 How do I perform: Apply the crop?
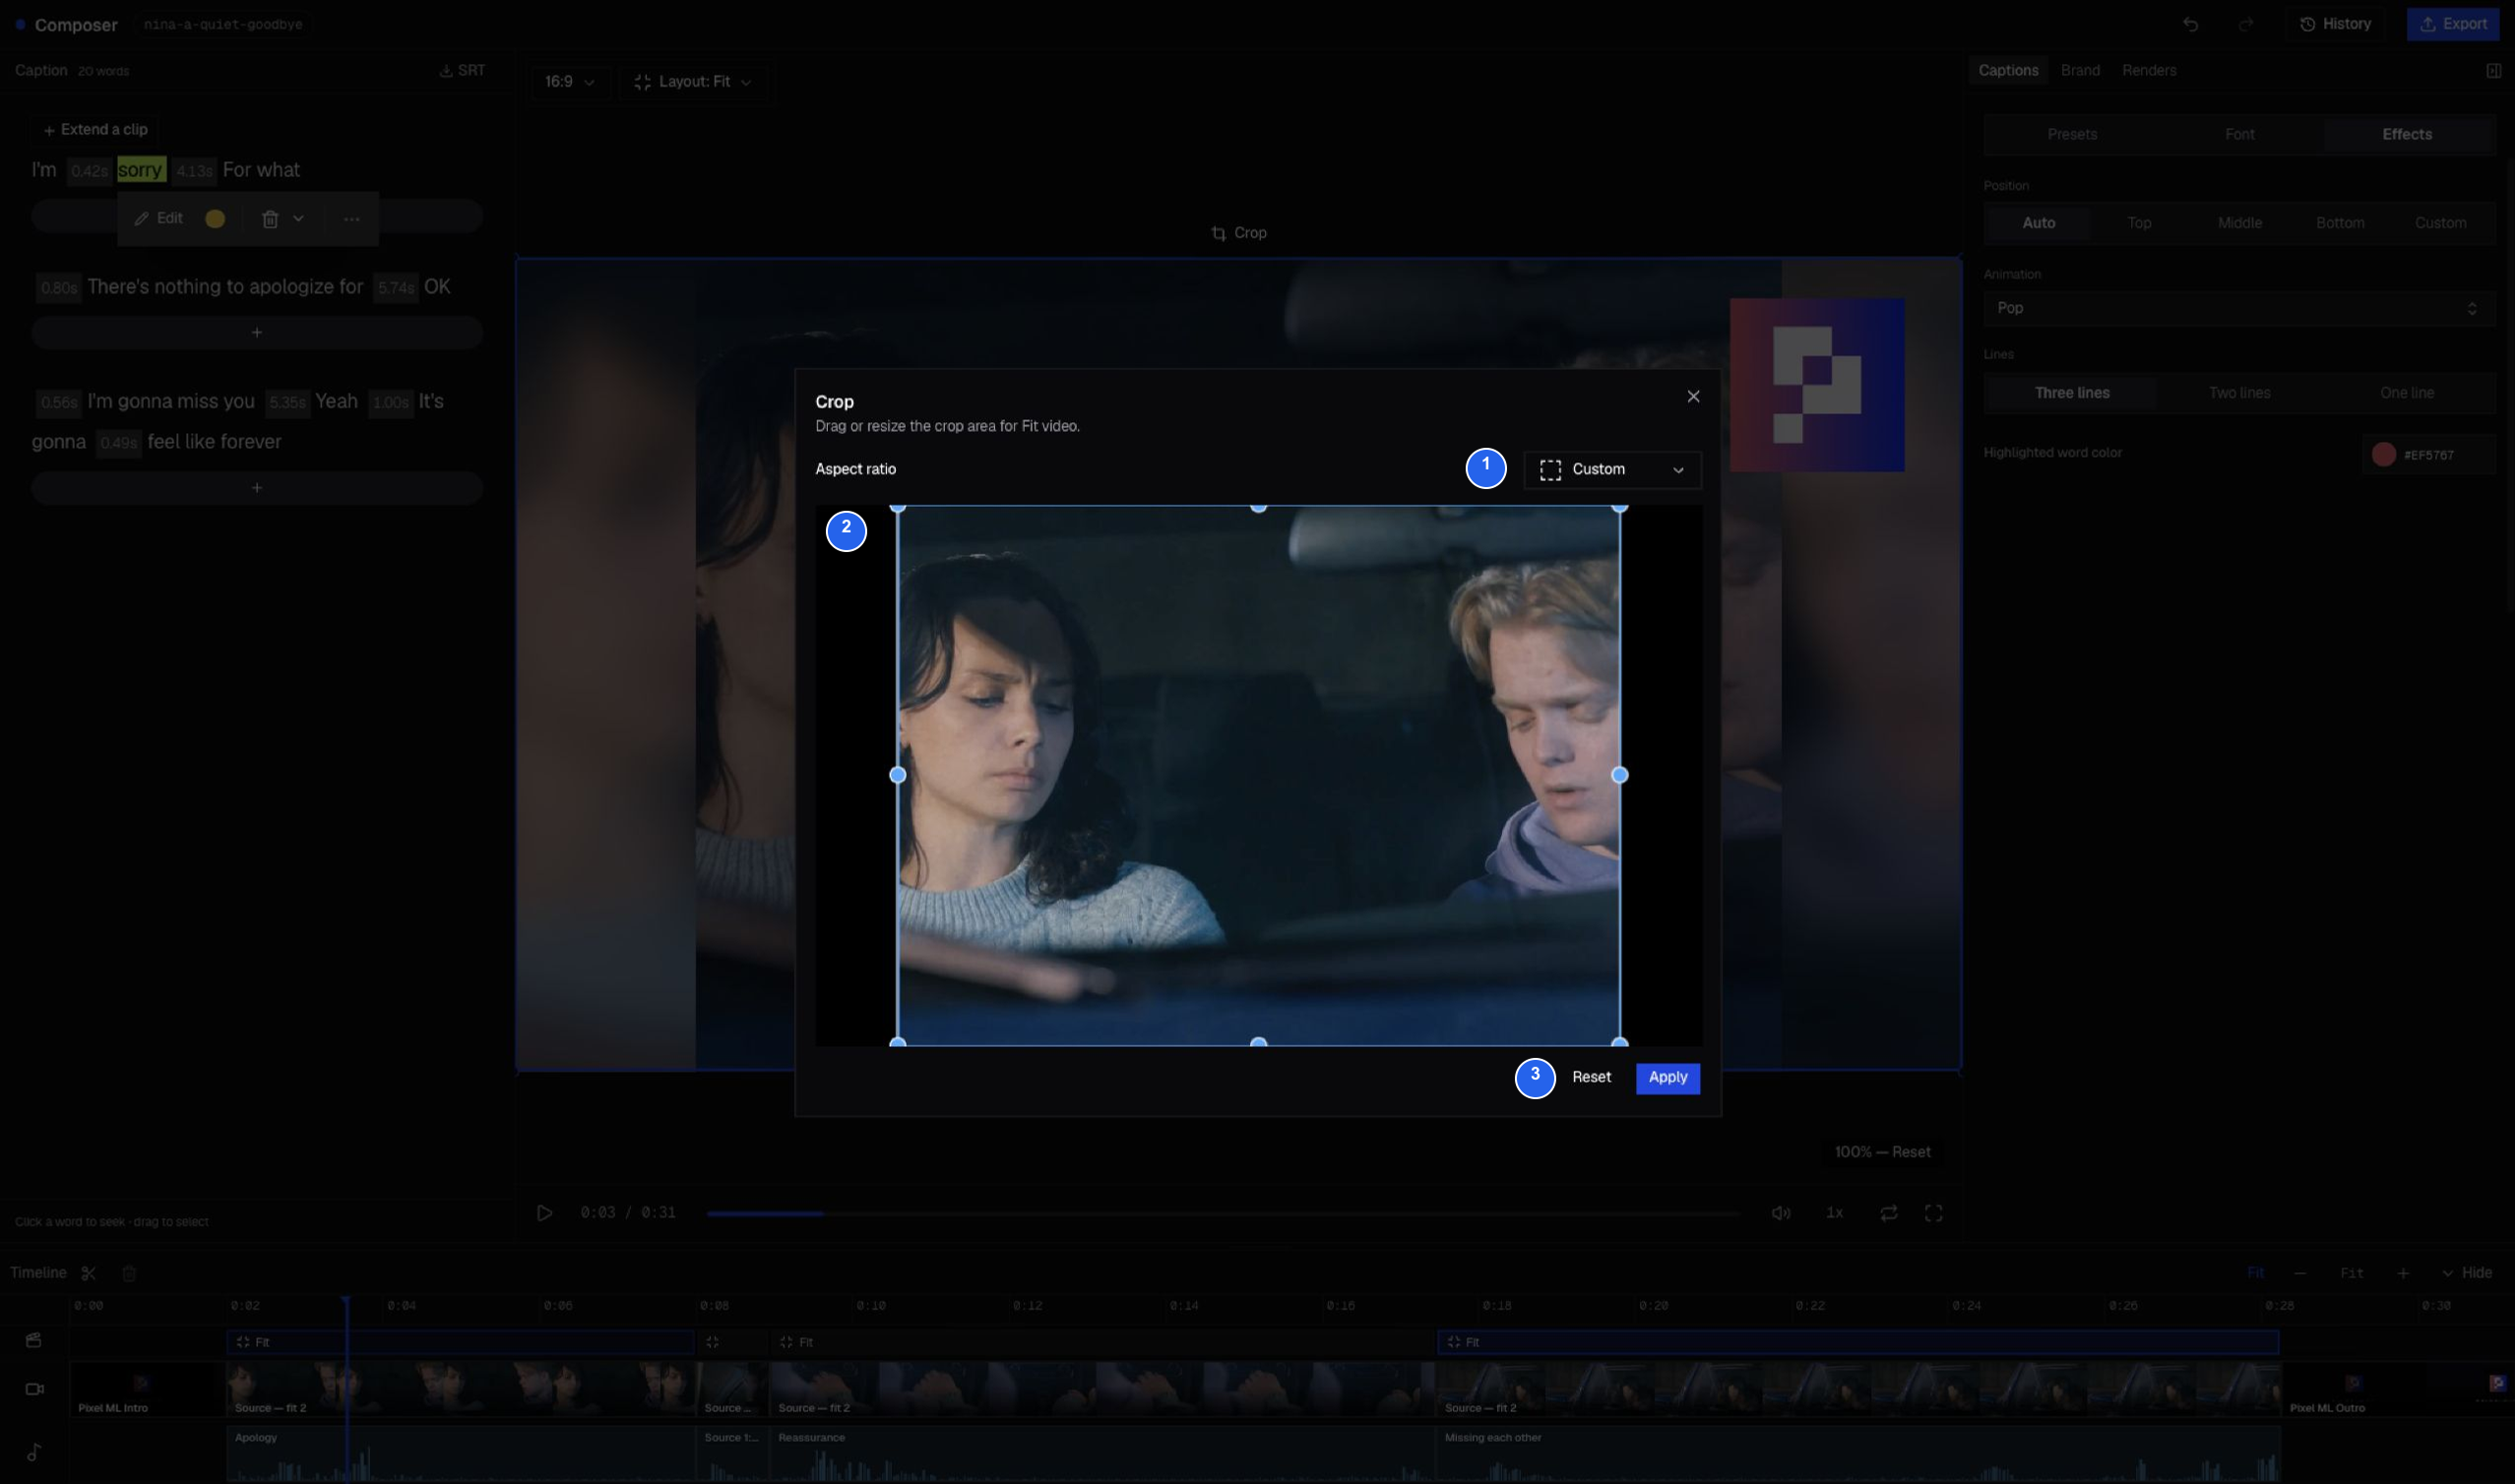tap(1668, 1078)
